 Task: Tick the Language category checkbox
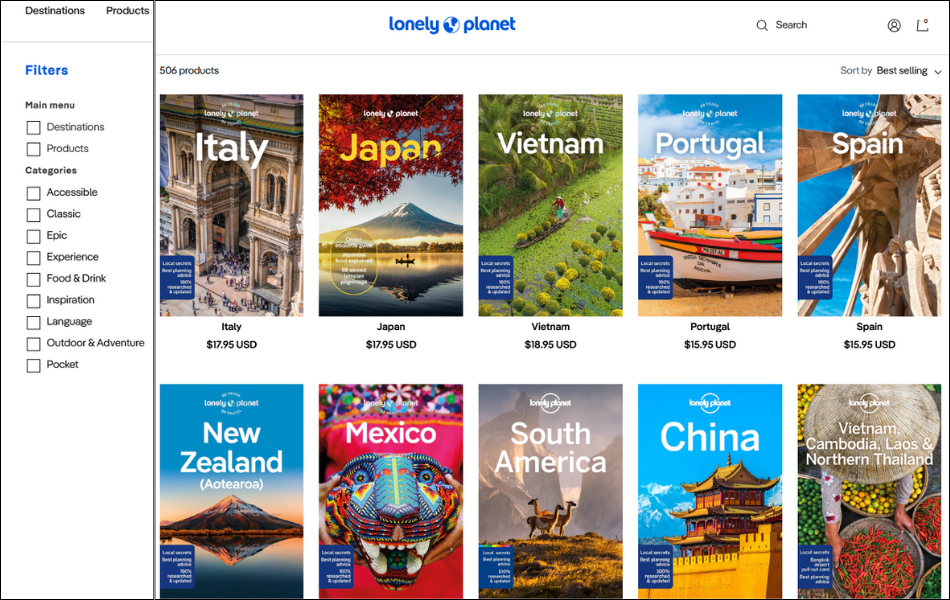[x=34, y=322]
